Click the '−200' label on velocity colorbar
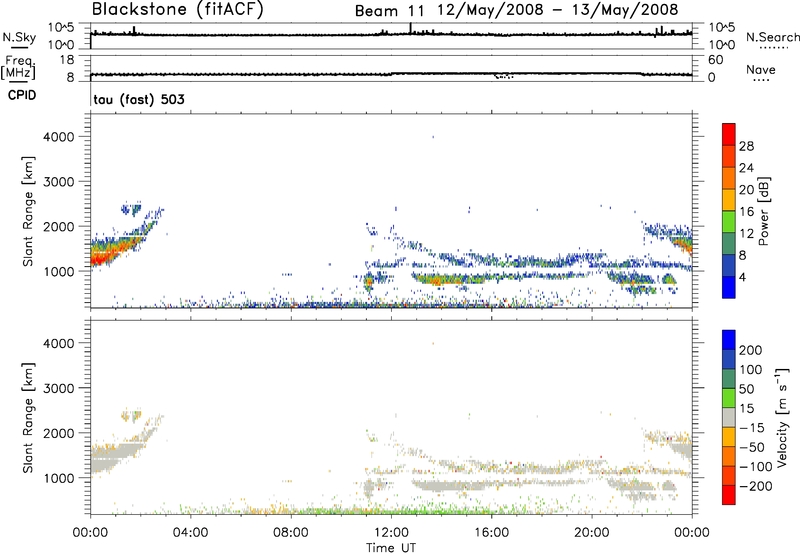The image size is (800, 554). [756, 486]
